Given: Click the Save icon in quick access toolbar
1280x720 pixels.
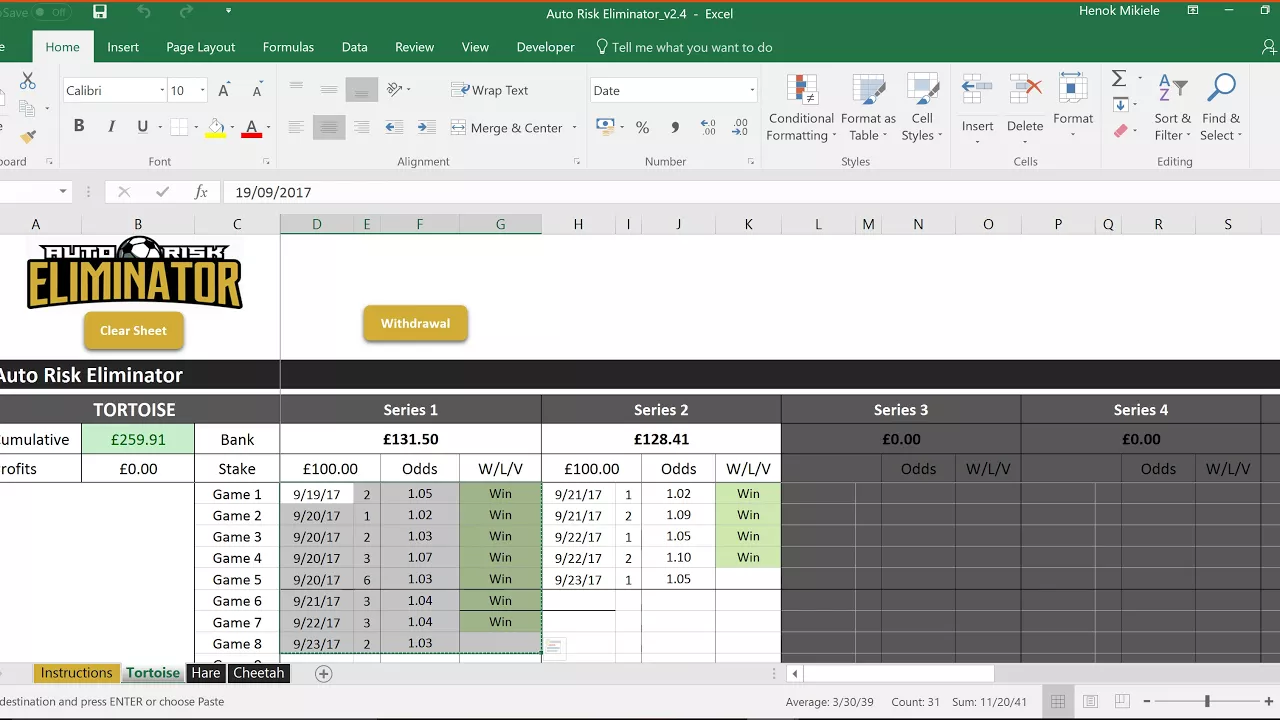Looking at the screenshot, I should [99, 12].
